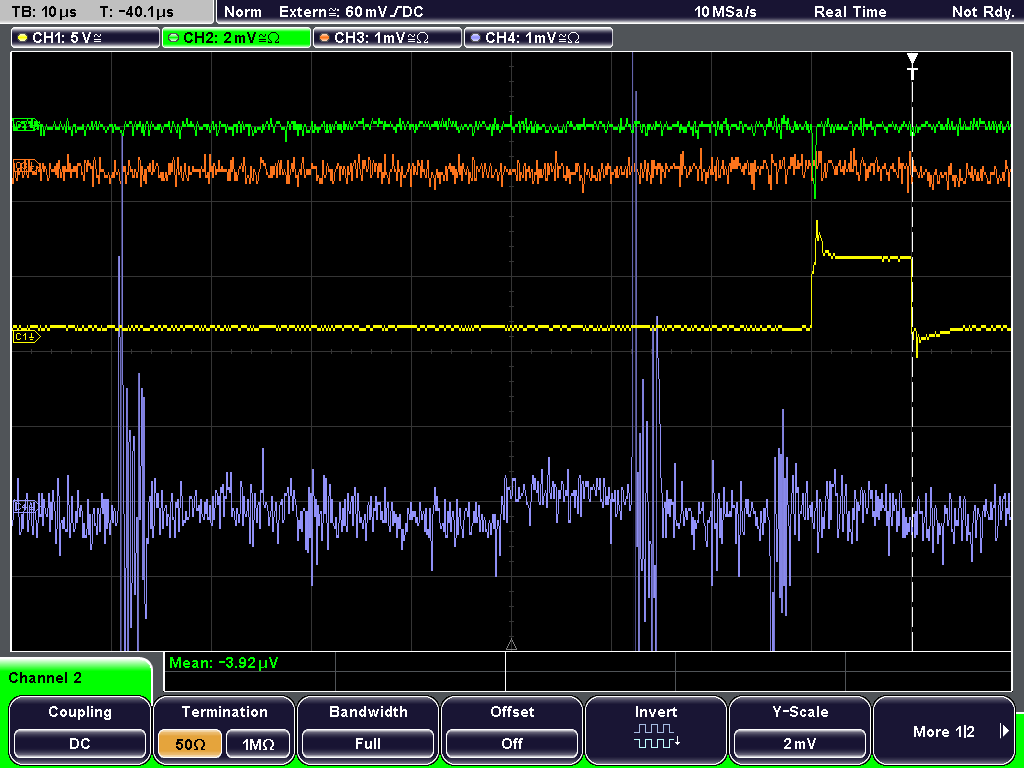Toggle the Invert waveform button

[656, 729]
